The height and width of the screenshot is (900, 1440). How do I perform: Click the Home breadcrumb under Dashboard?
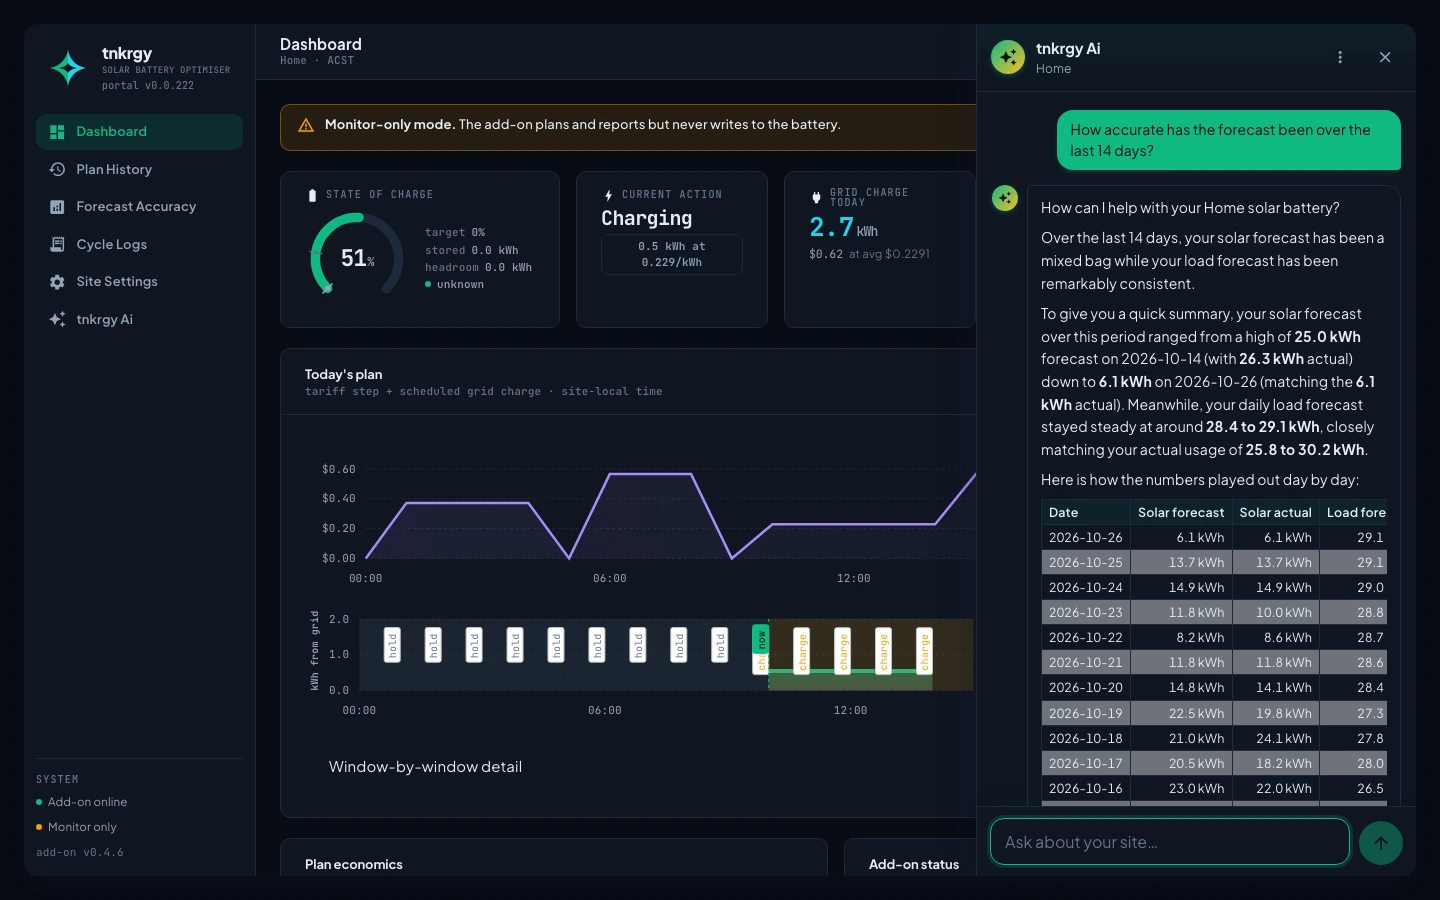293,61
